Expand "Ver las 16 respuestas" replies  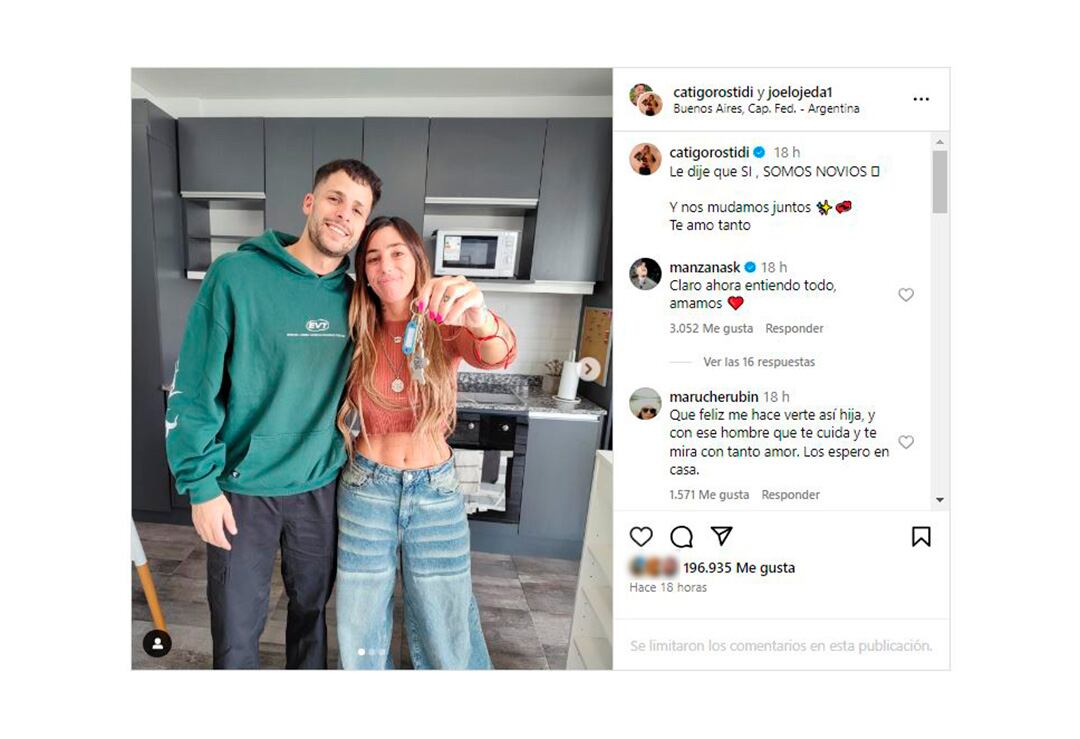click(x=758, y=362)
